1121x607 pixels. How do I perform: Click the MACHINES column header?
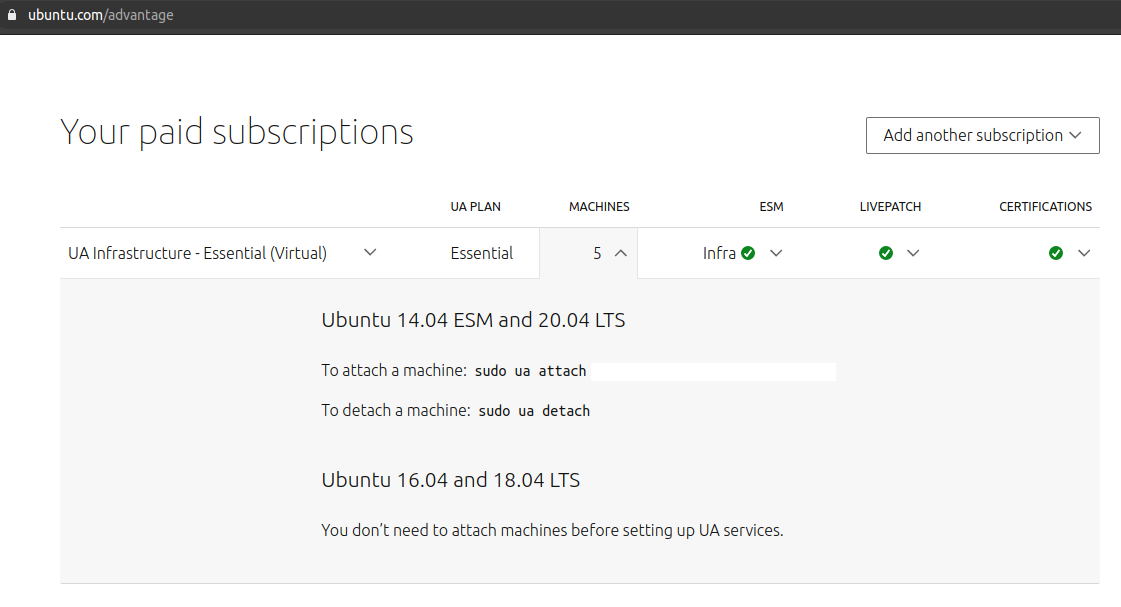click(x=599, y=207)
